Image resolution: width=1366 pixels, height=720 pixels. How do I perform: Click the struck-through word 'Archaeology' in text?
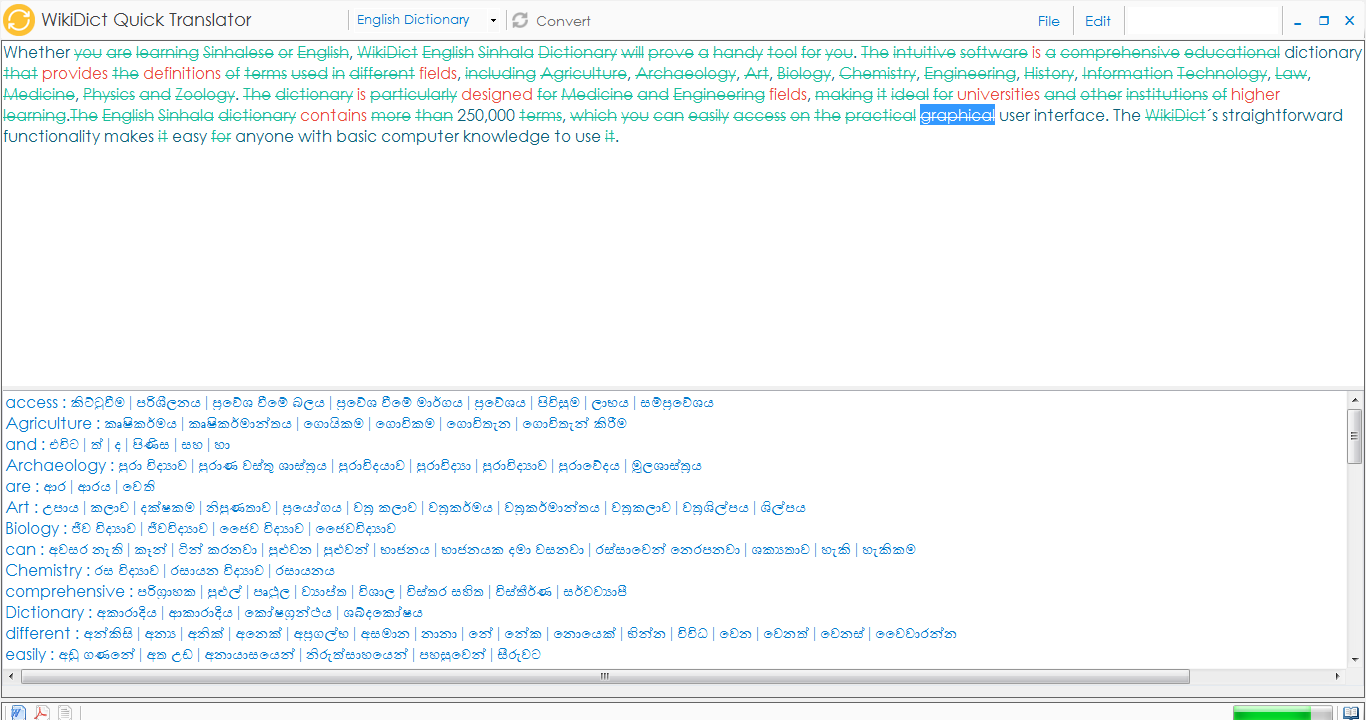click(x=684, y=73)
